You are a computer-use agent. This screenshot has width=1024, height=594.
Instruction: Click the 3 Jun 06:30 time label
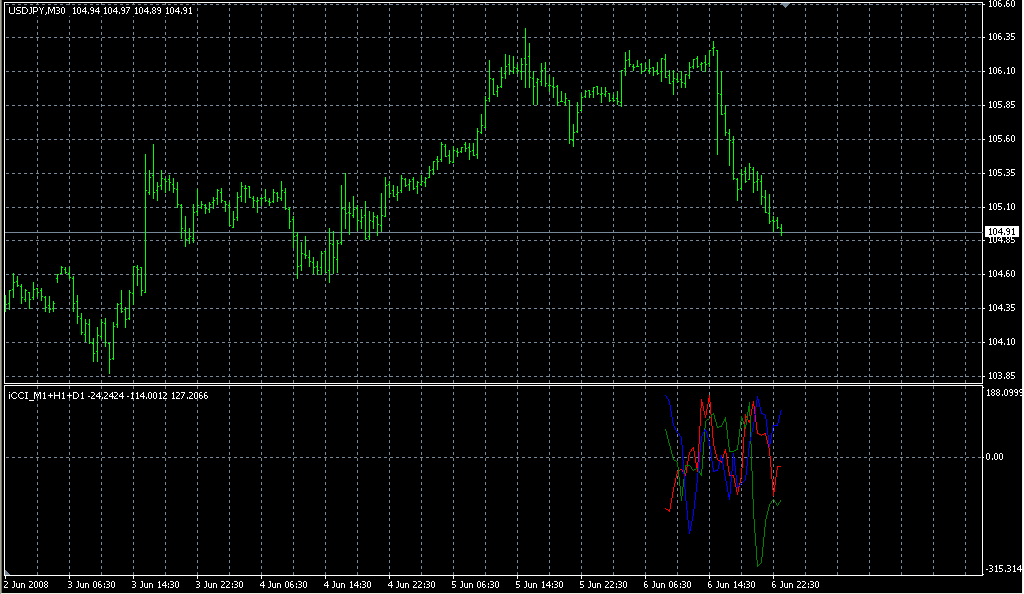[91, 585]
